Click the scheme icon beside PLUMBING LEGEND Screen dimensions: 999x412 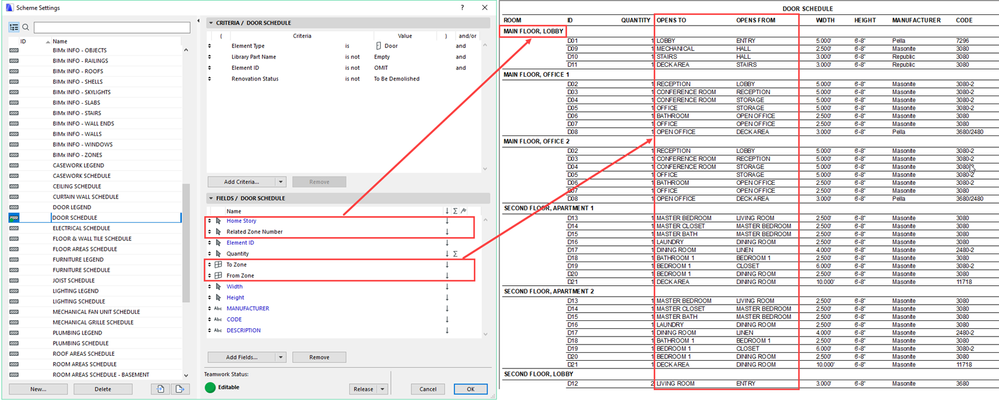pyautogui.click(x=14, y=332)
